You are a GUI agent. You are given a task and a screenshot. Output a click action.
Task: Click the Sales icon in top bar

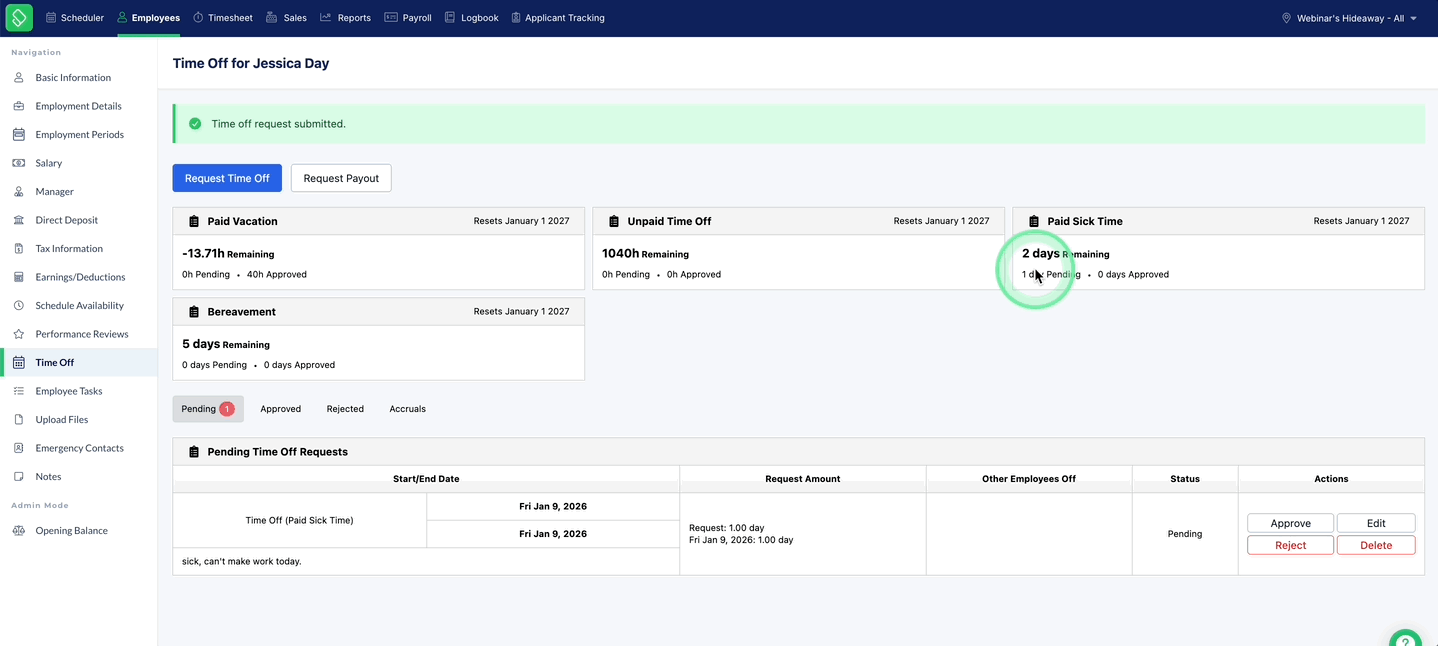click(x=272, y=18)
